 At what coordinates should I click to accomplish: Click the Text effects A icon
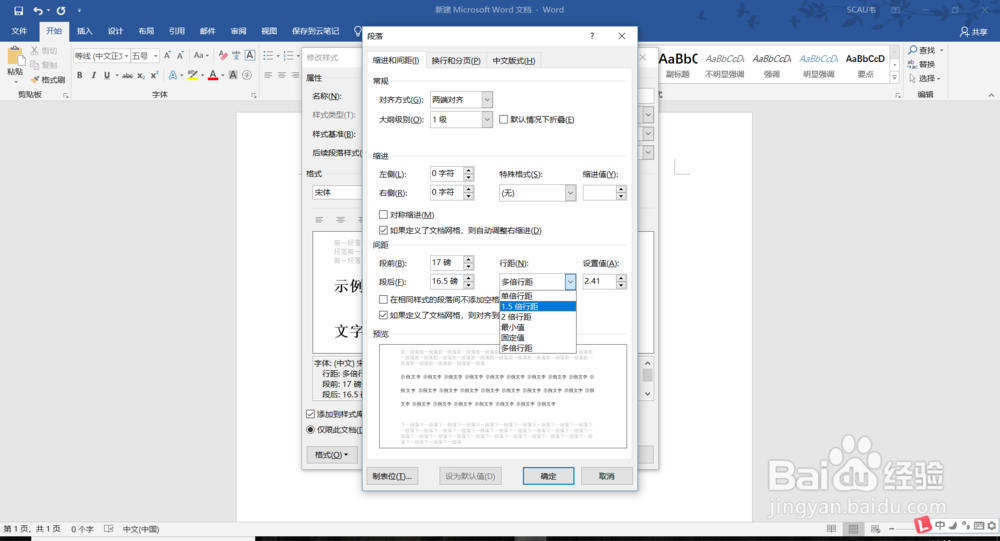pos(172,75)
